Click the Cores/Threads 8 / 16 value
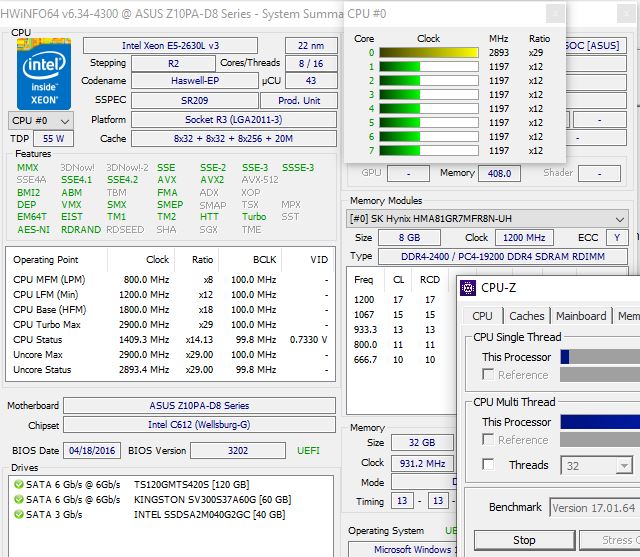 (311, 64)
